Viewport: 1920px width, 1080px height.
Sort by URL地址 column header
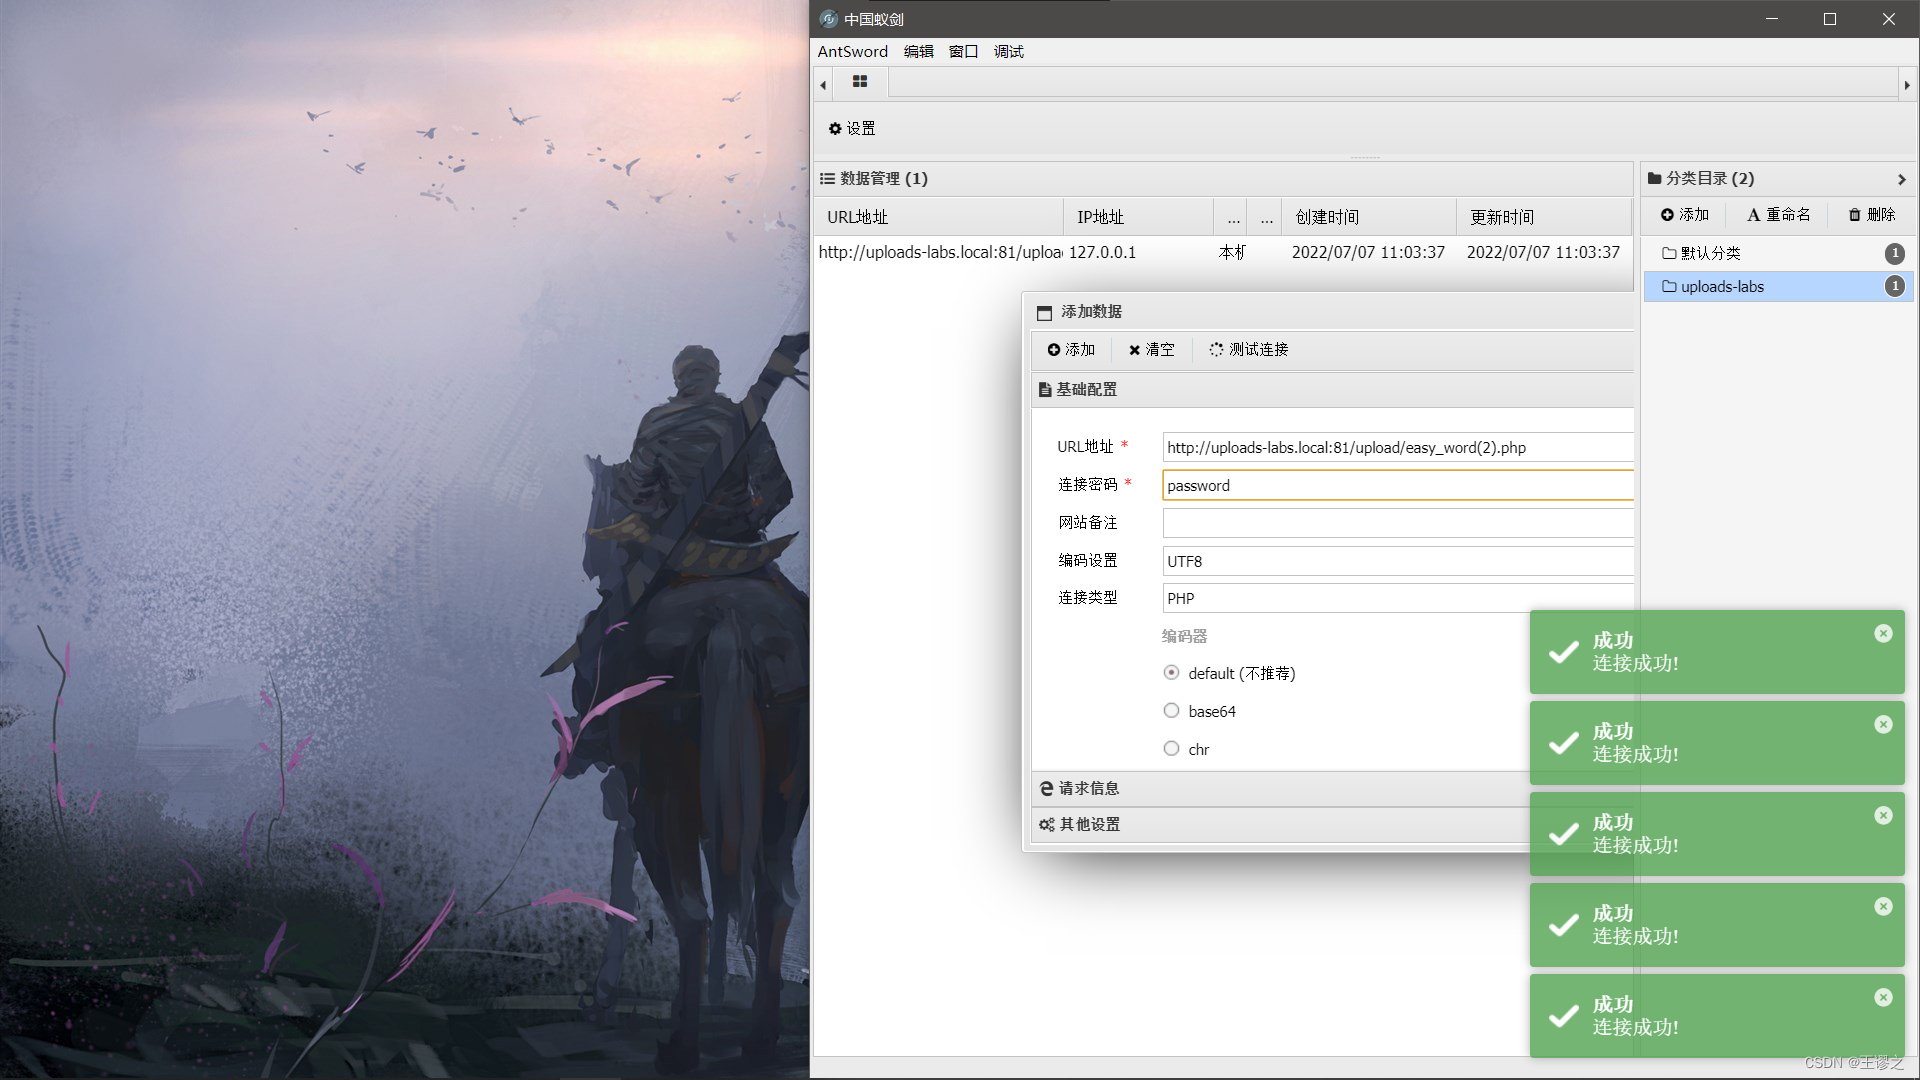click(939, 217)
